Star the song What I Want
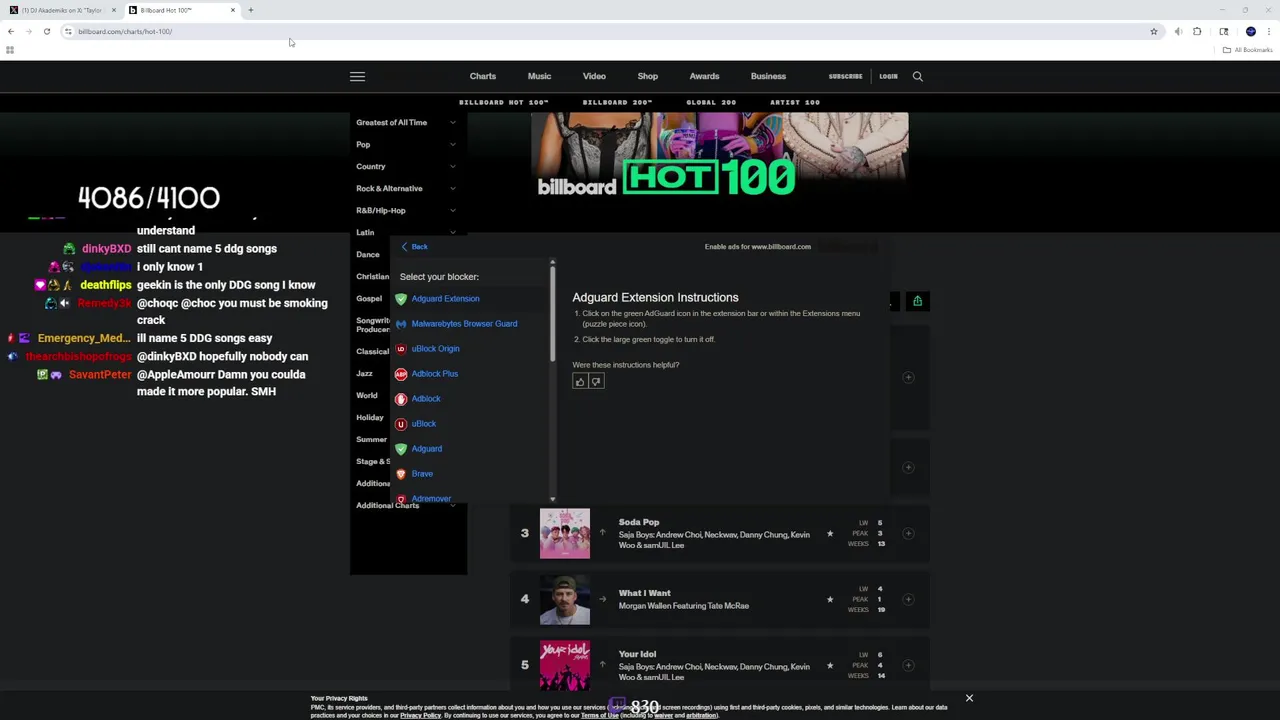Screen dimensions: 1280x720 click(x=830, y=599)
